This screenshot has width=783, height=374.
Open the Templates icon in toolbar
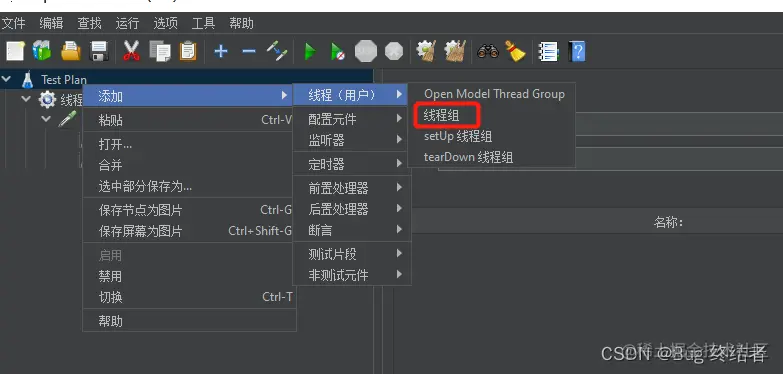click(42, 51)
